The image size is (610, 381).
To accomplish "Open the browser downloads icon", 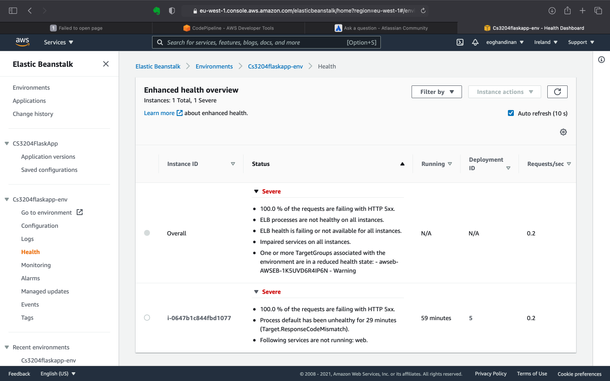I will click(x=552, y=11).
